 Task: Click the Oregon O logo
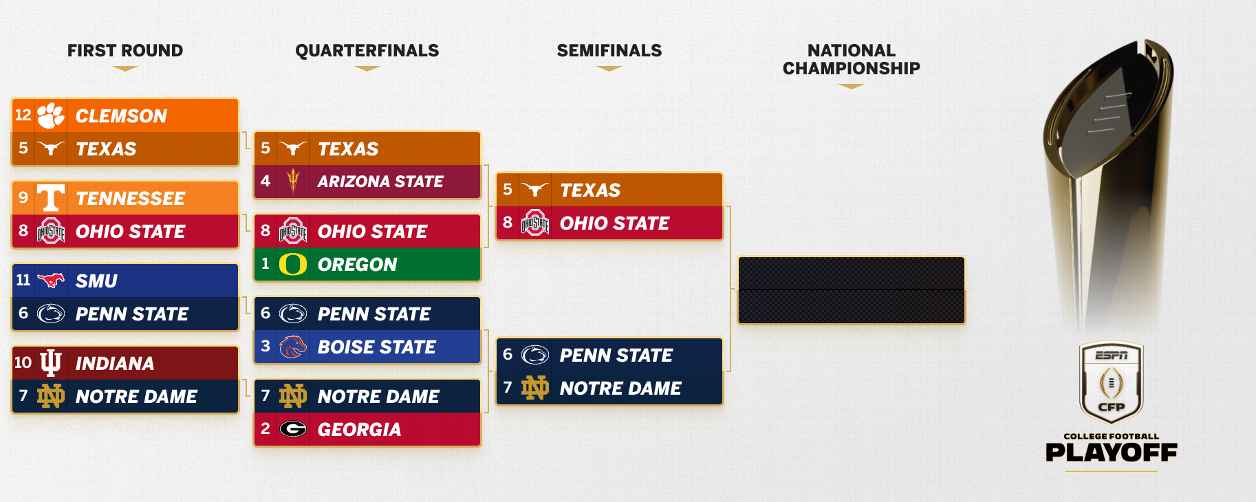click(293, 264)
